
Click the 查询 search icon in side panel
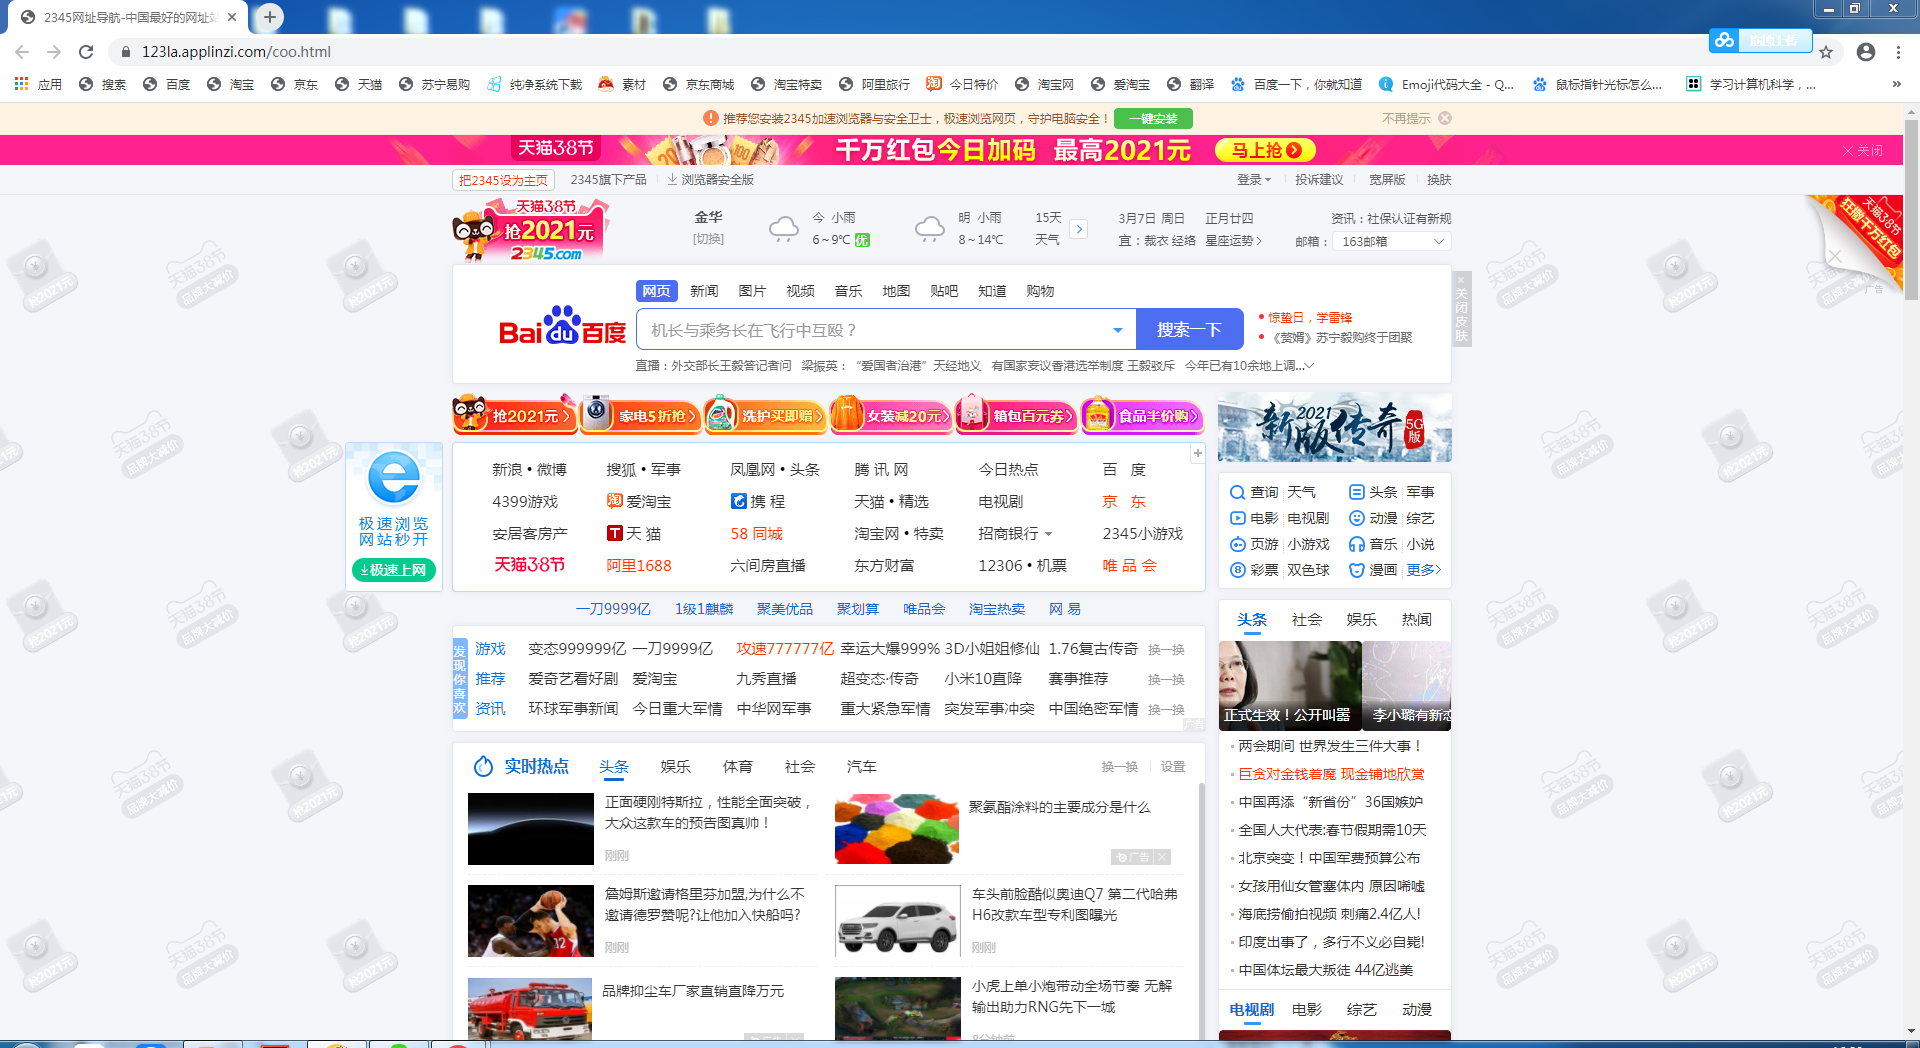pos(1237,492)
